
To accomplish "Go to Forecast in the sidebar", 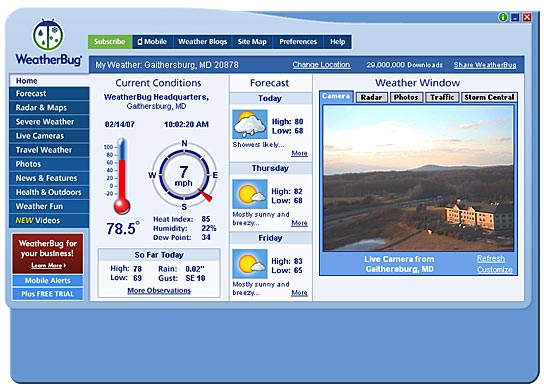I will click(x=49, y=94).
